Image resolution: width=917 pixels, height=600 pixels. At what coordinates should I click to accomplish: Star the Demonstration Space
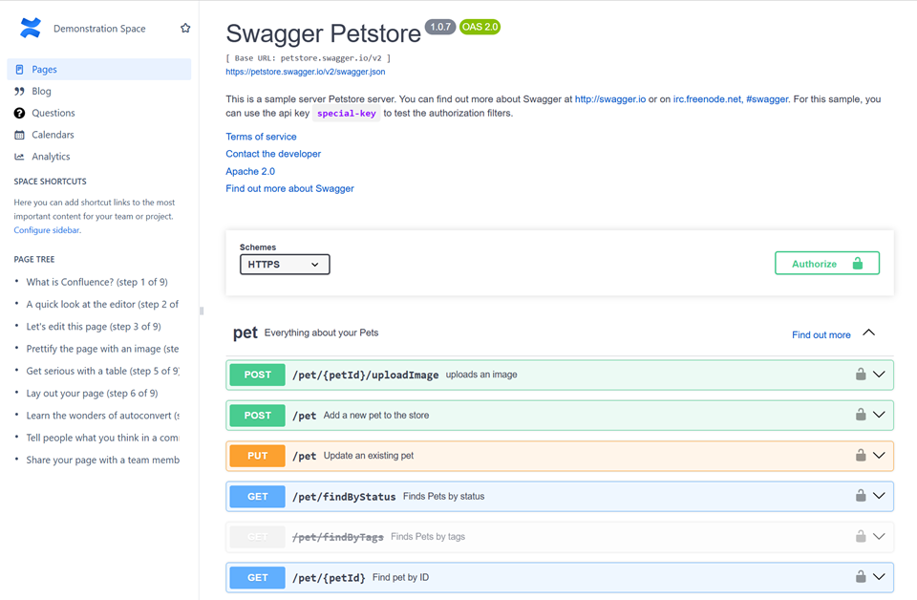[185, 29]
